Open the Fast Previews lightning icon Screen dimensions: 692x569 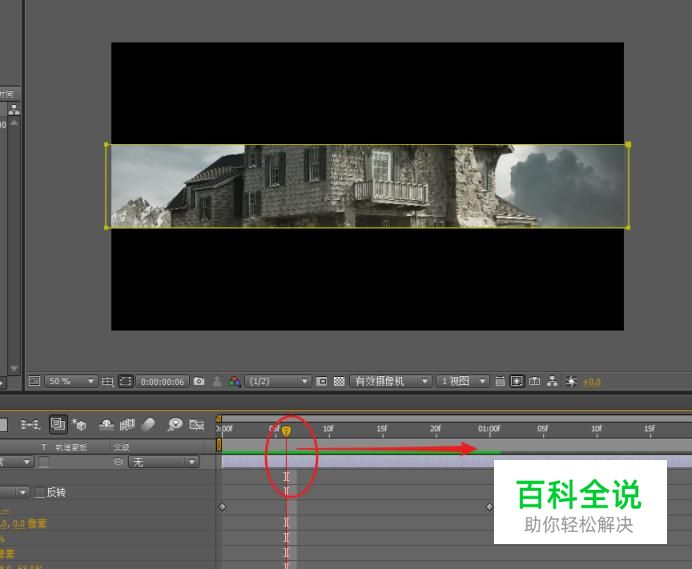click(517, 381)
